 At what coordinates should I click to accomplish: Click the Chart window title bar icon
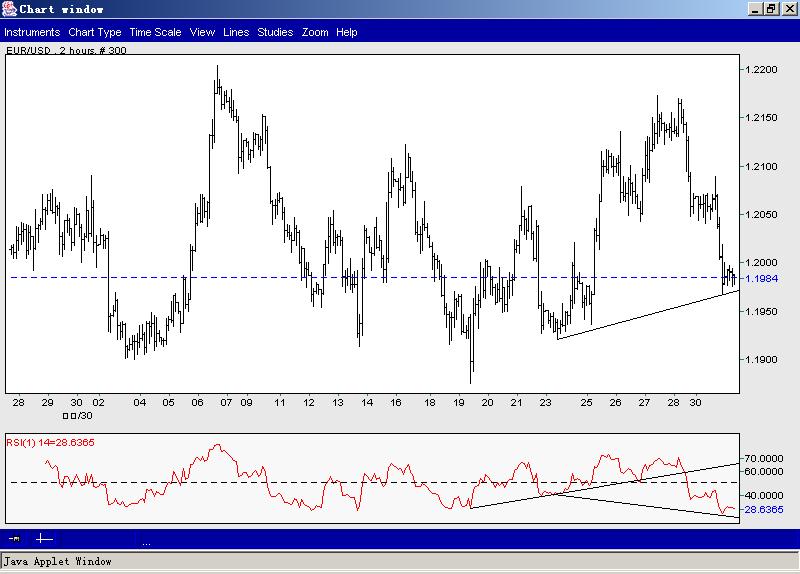pos(9,9)
